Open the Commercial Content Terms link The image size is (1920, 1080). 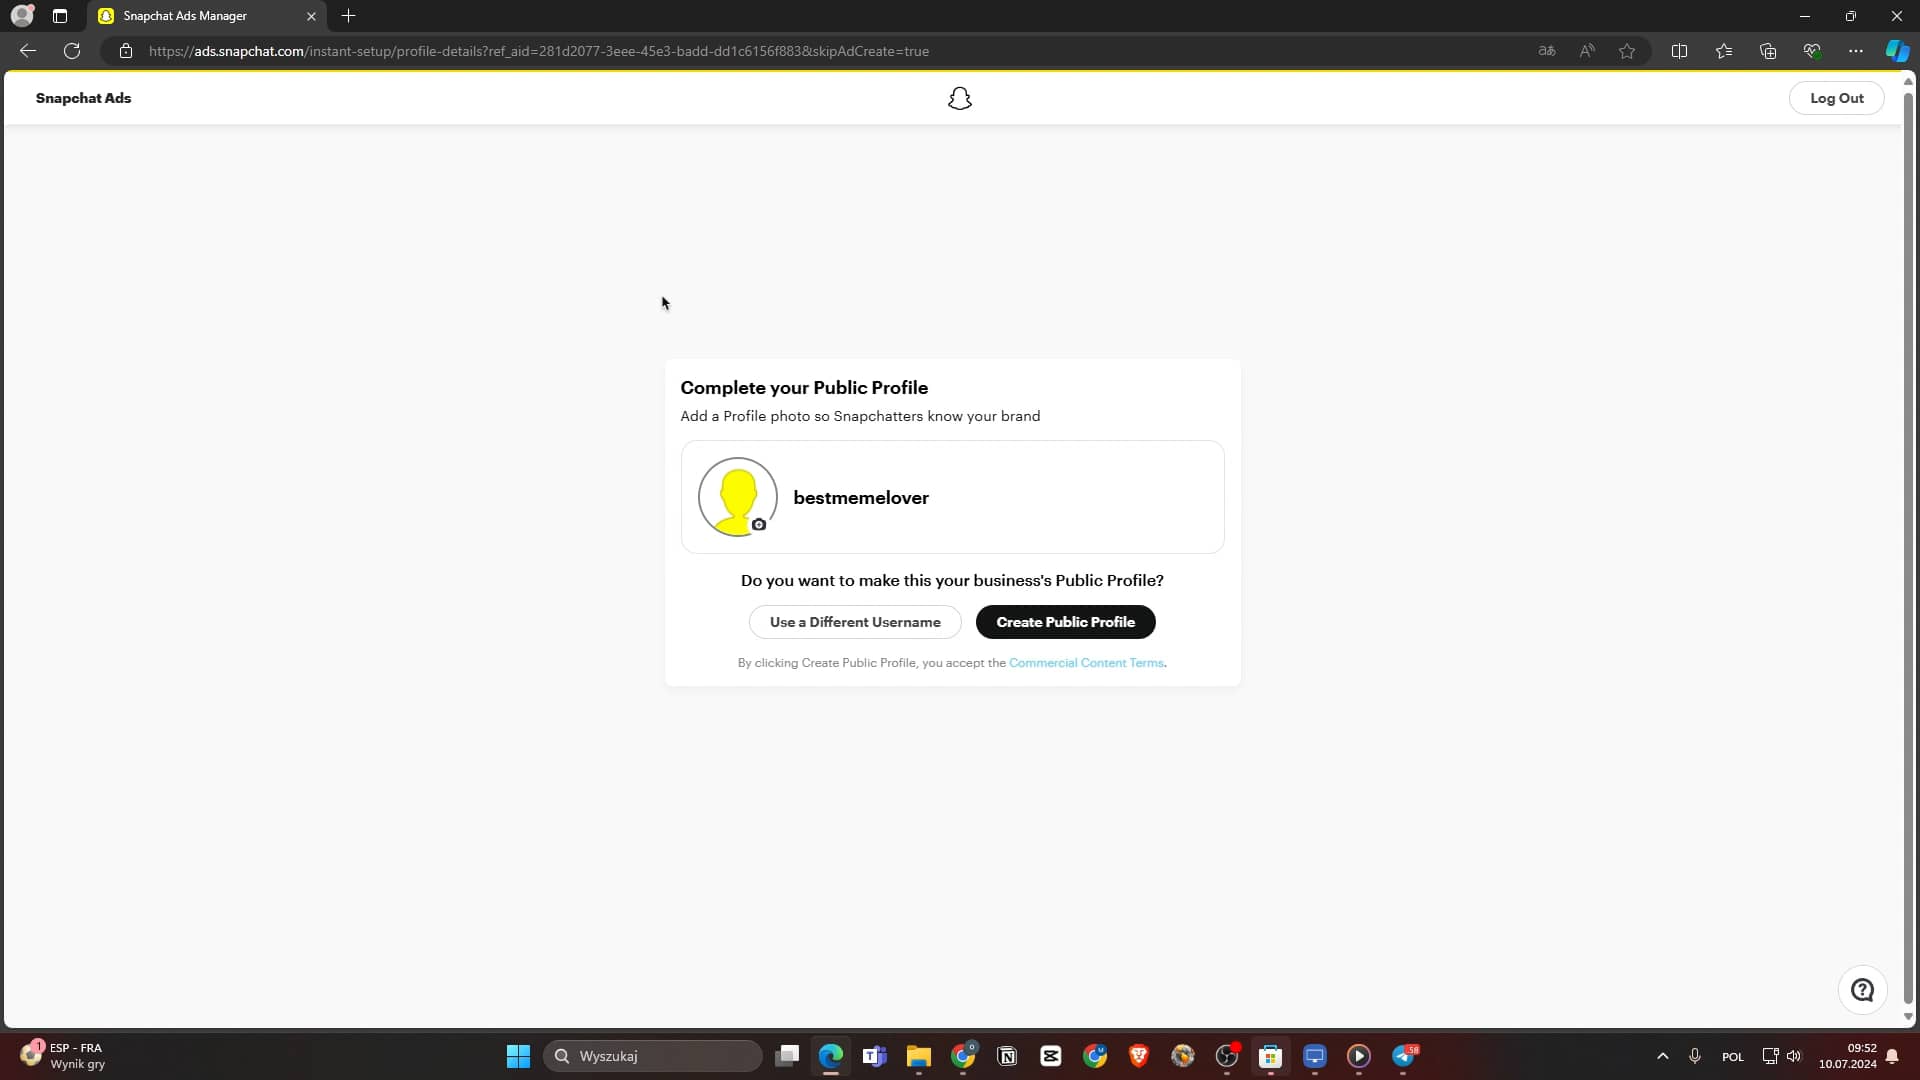click(x=1087, y=662)
